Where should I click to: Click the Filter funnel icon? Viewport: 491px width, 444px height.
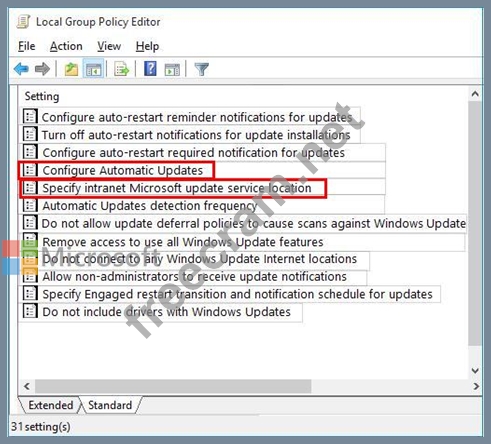pos(202,69)
